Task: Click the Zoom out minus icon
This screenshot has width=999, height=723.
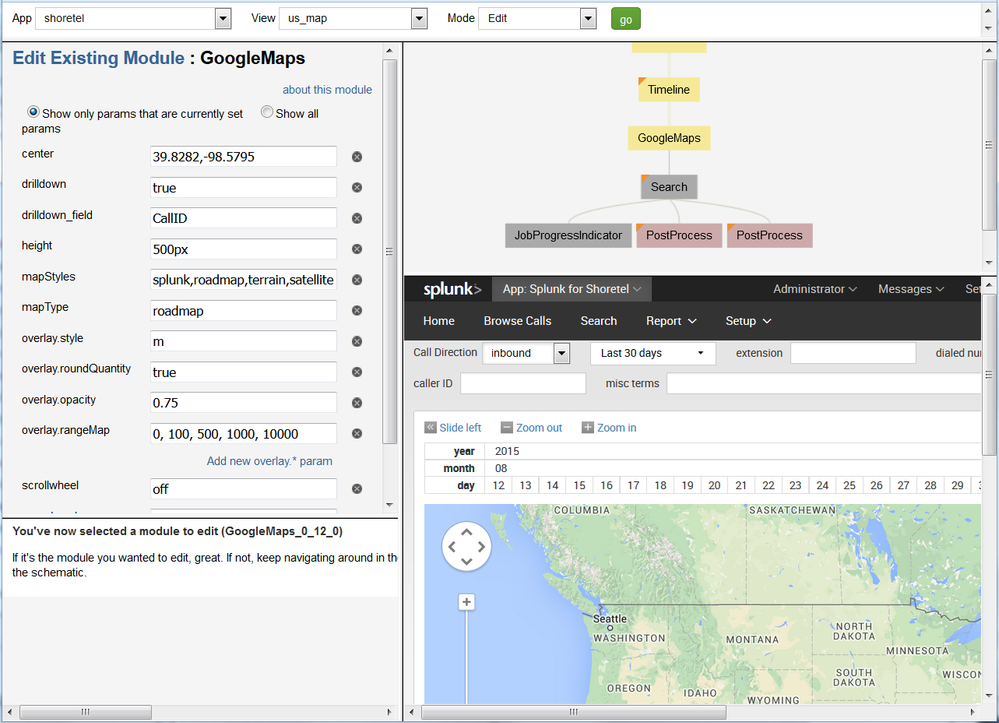Action: pos(507,427)
